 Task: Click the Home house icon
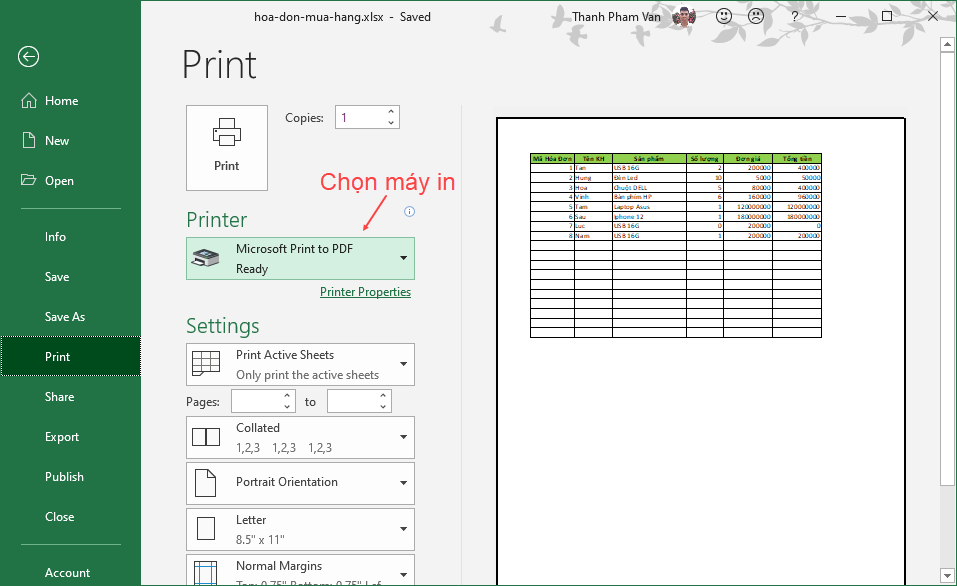[29, 101]
